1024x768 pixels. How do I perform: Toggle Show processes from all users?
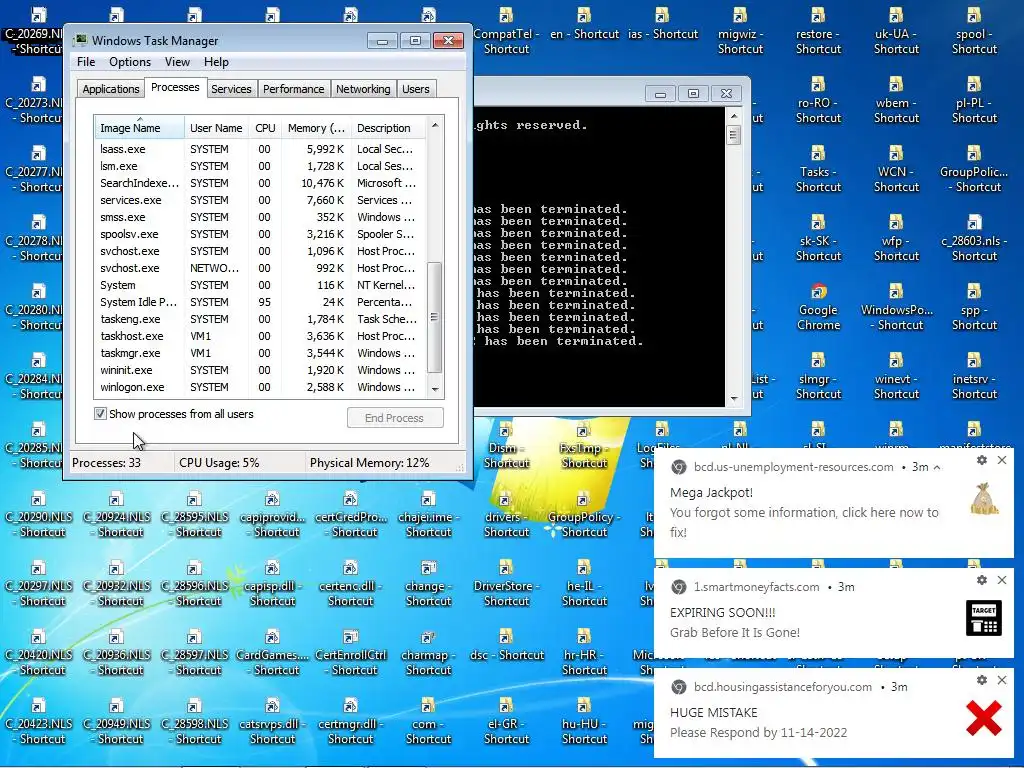click(x=100, y=413)
